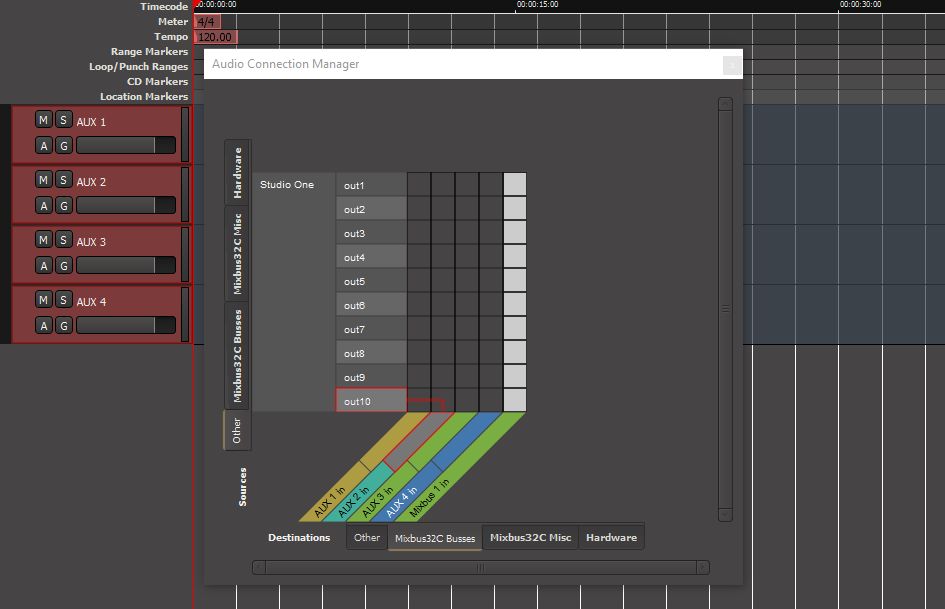Viewport: 945px width, 609px height.
Task: Click the vertical scrollbar up arrow
Action: 726,105
